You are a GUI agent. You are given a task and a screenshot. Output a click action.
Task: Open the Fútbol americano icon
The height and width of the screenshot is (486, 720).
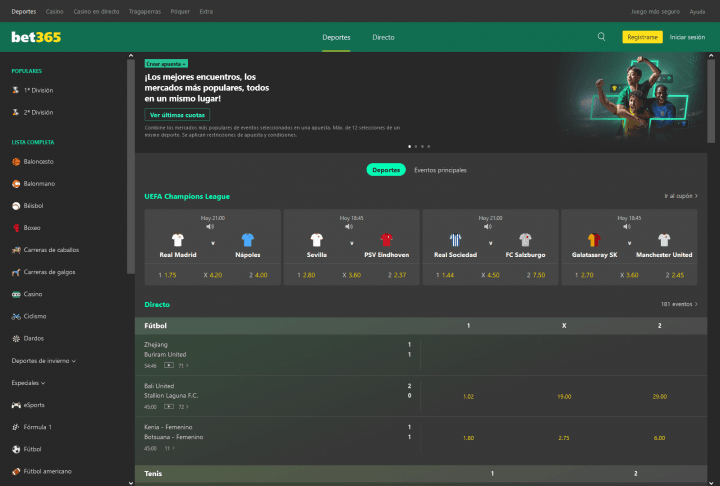click(x=16, y=471)
